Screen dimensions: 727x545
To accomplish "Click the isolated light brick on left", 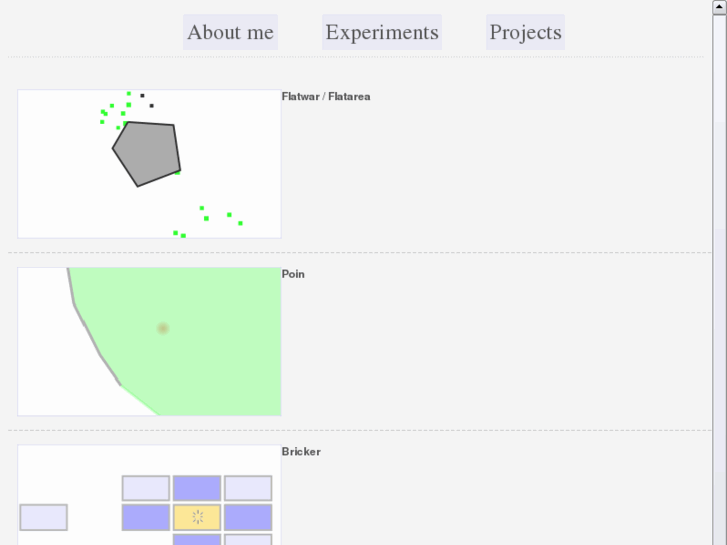I will coord(43,517).
